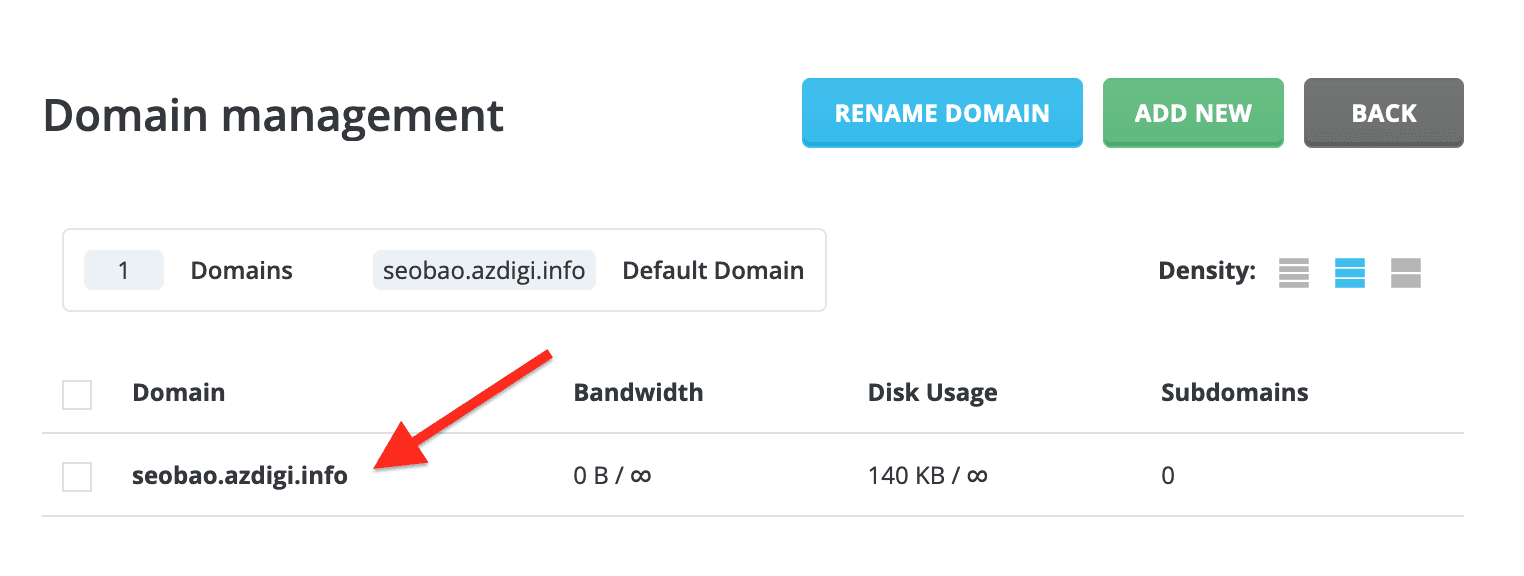Screen dimensions: 1524x576
Task: Click the Disk Usage column header
Action: click(x=932, y=393)
